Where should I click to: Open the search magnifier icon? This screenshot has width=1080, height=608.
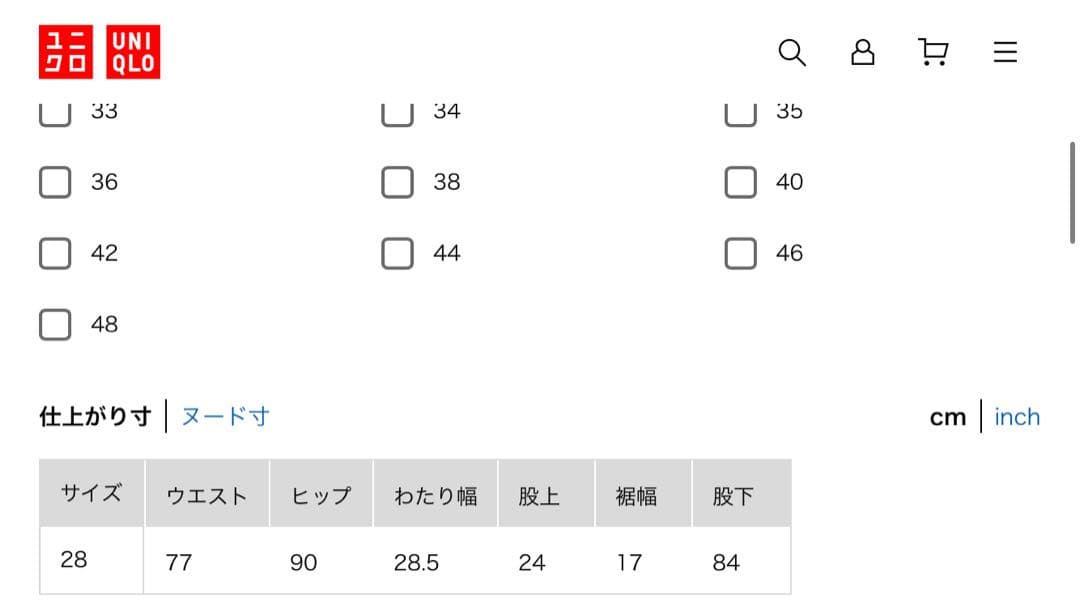coord(791,52)
